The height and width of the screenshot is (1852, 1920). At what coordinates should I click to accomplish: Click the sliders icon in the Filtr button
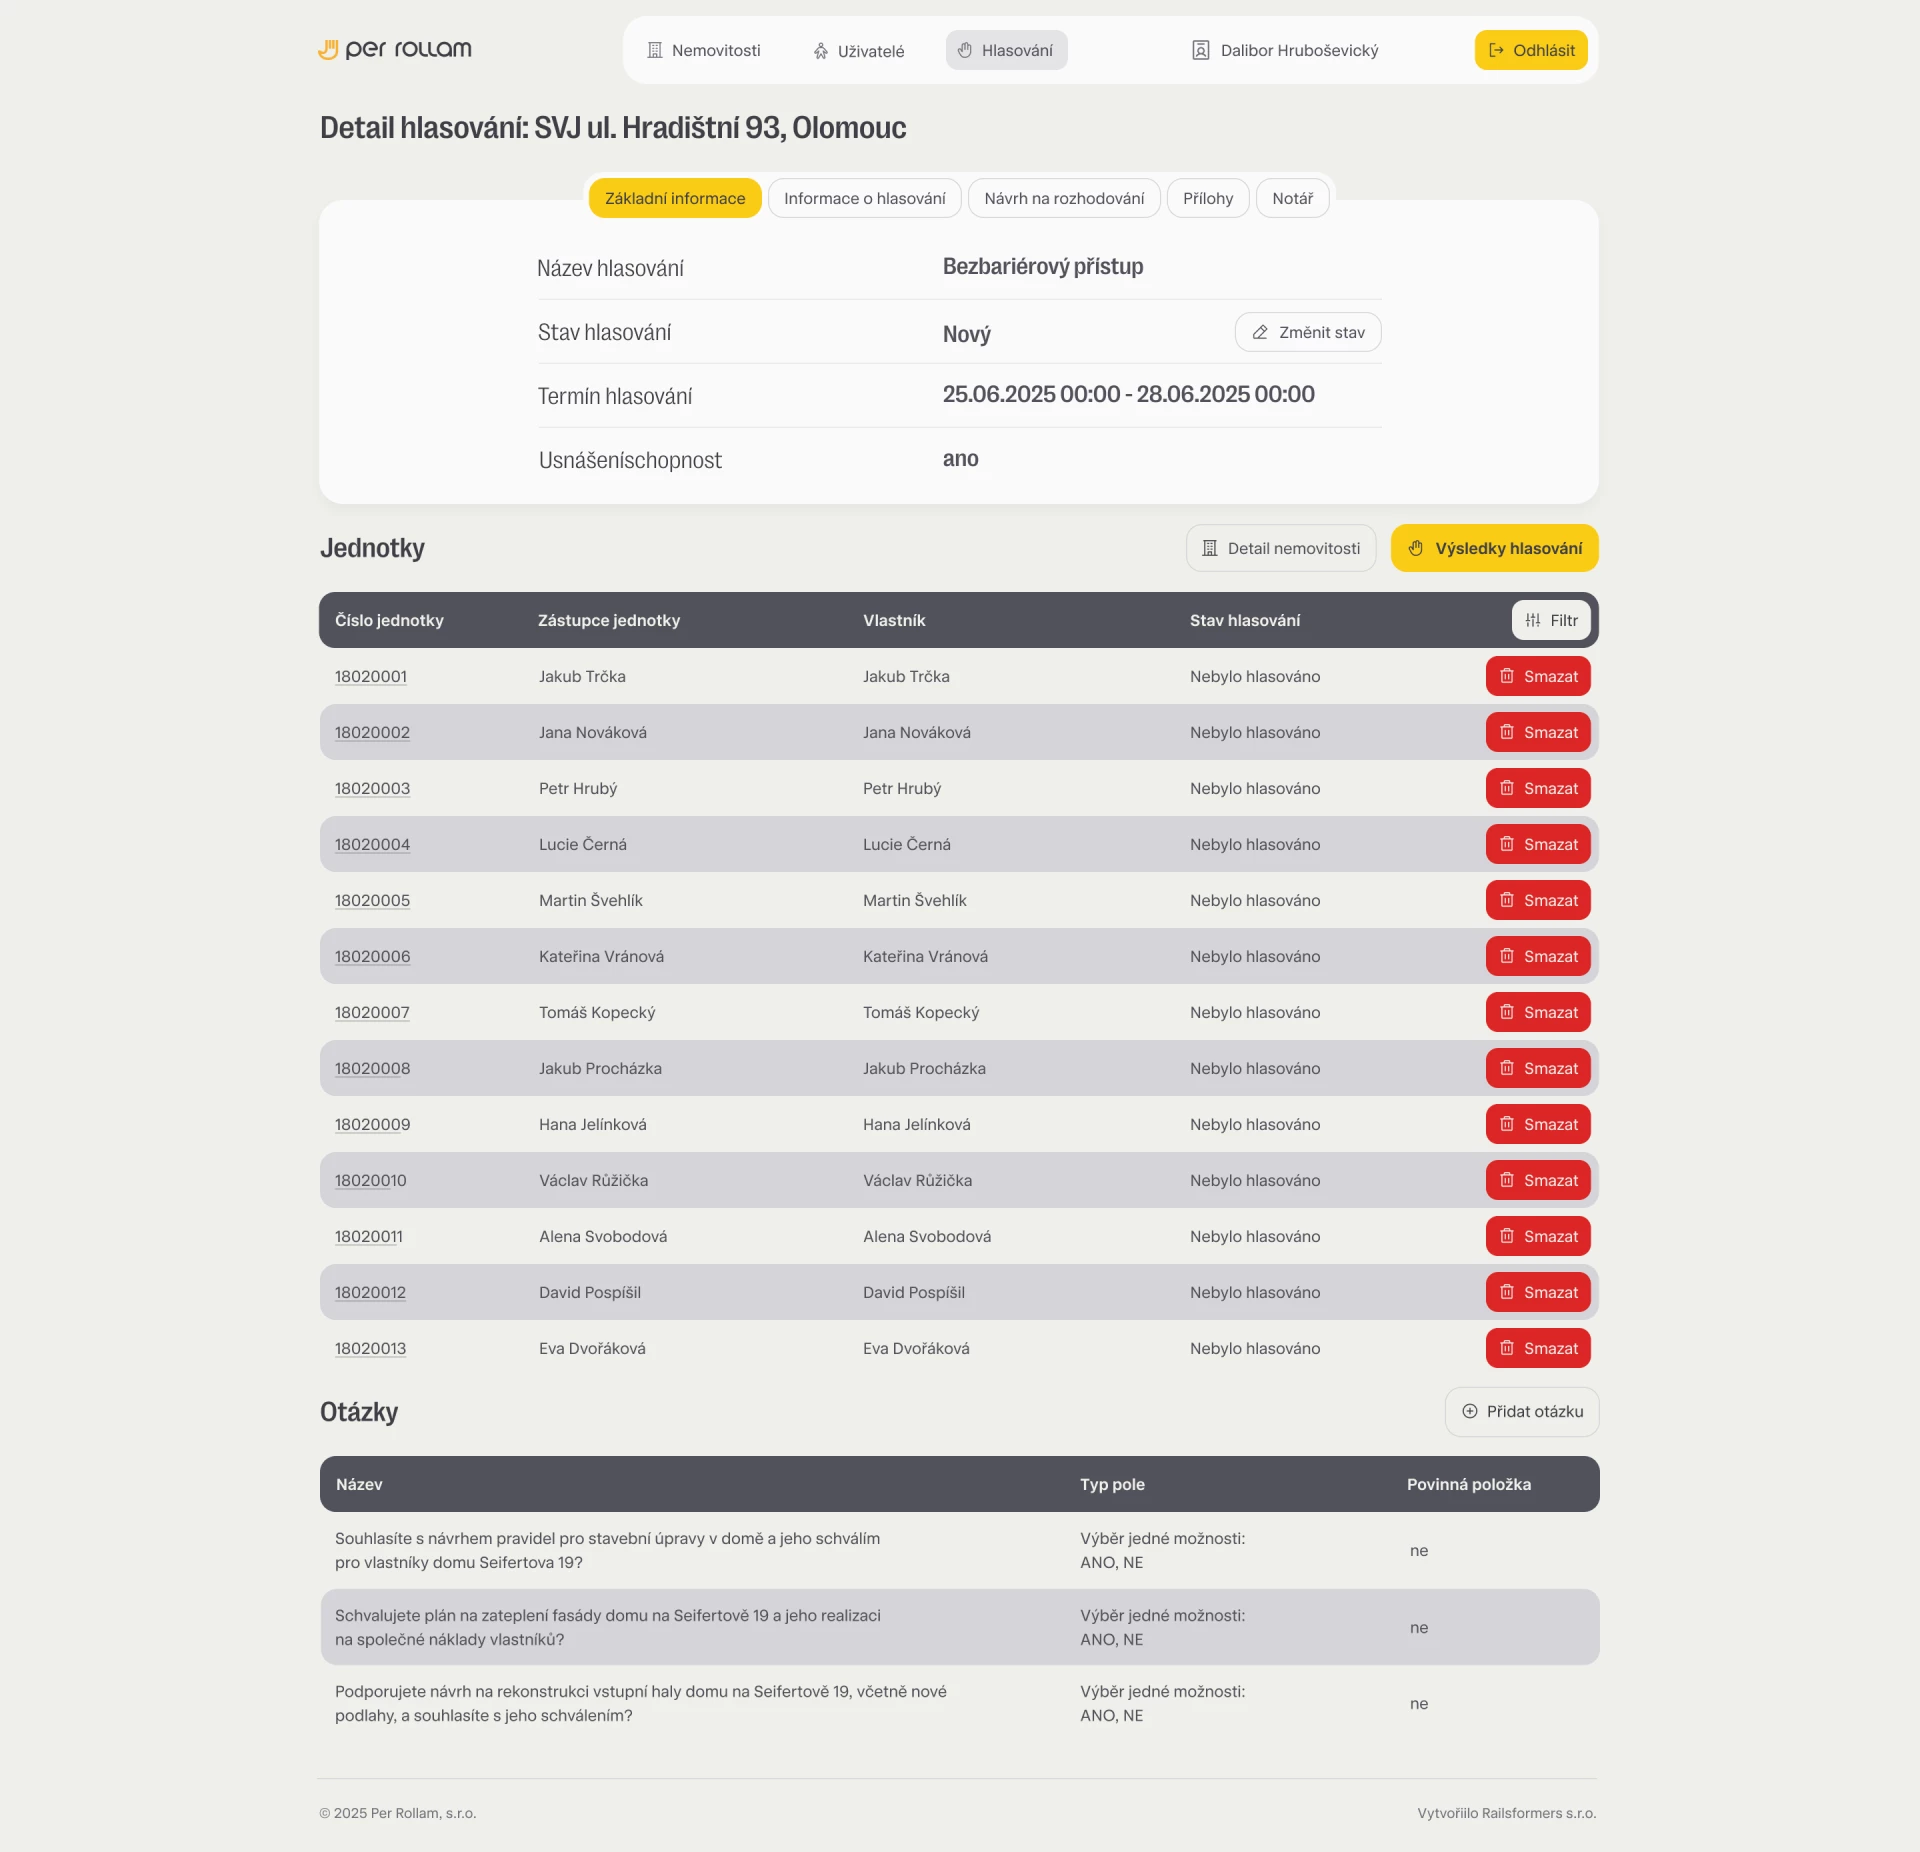coord(1532,620)
